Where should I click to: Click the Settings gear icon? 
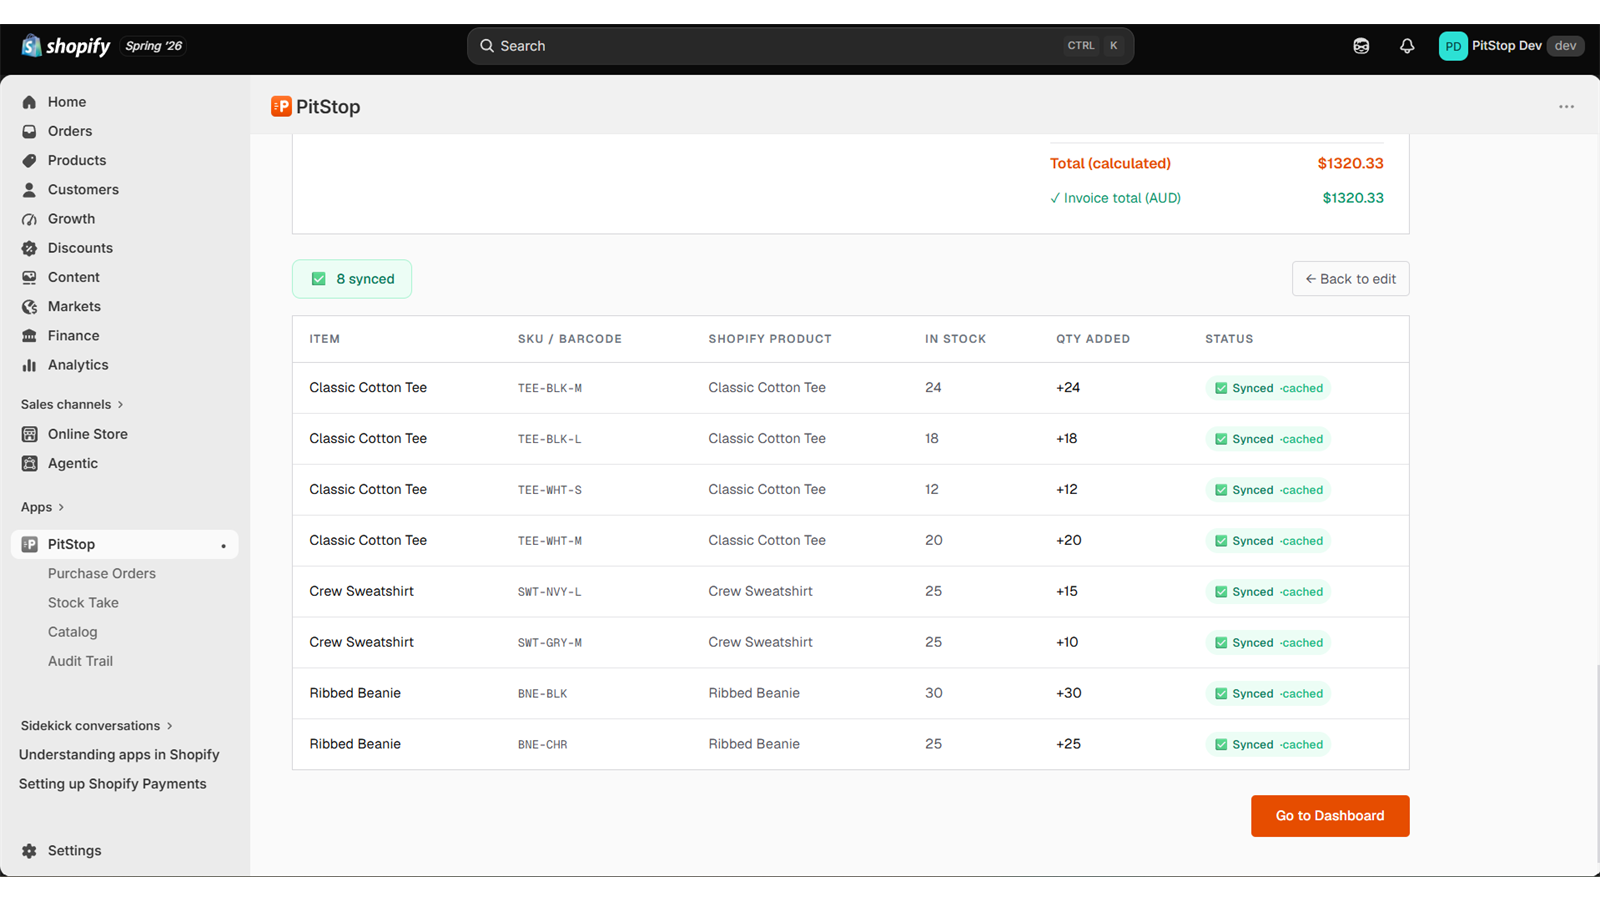[x=29, y=851]
